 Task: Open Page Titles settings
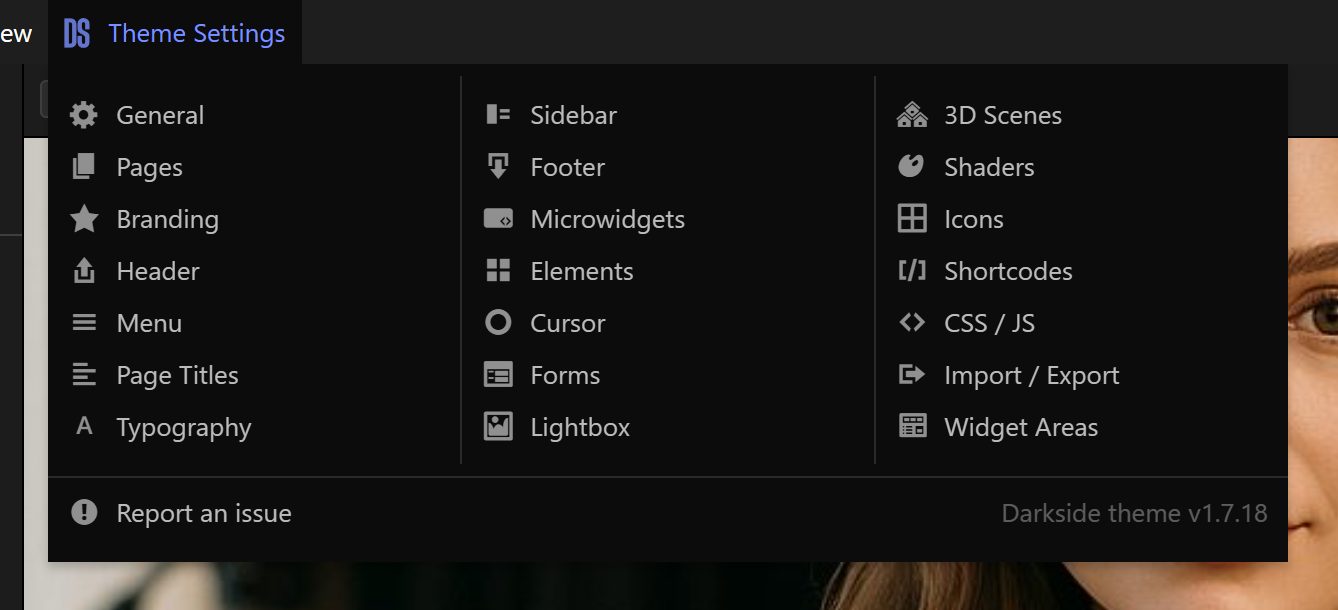[x=178, y=376]
